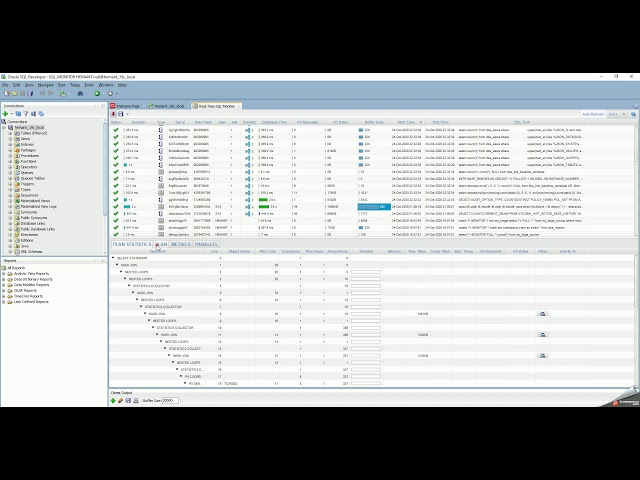640x480 pixels.
Task: Open a SQL Worksheet from toolbar icon
Action: [x=63, y=93]
